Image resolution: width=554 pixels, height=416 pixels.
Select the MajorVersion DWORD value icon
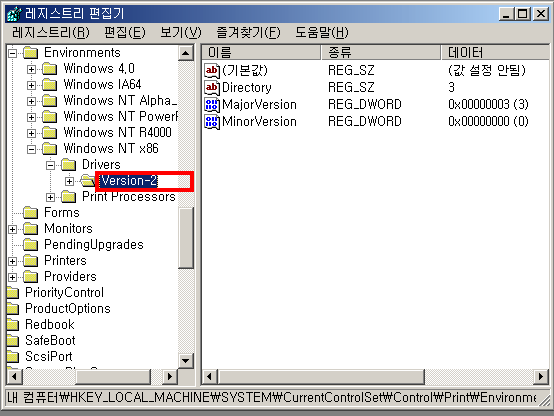click(212, 105)
